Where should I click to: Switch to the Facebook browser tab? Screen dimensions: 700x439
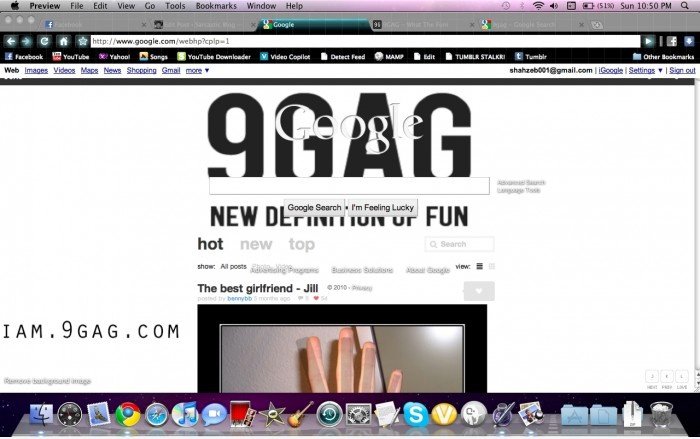[95, 25]
